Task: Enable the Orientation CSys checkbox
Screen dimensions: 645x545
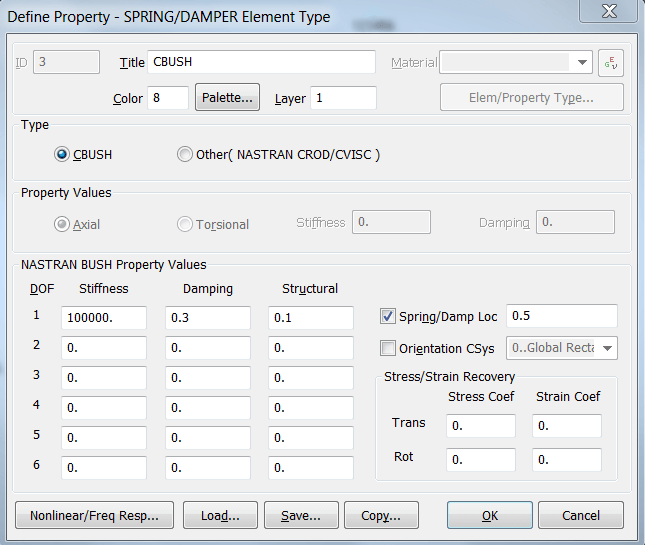Action: point(387,348)
